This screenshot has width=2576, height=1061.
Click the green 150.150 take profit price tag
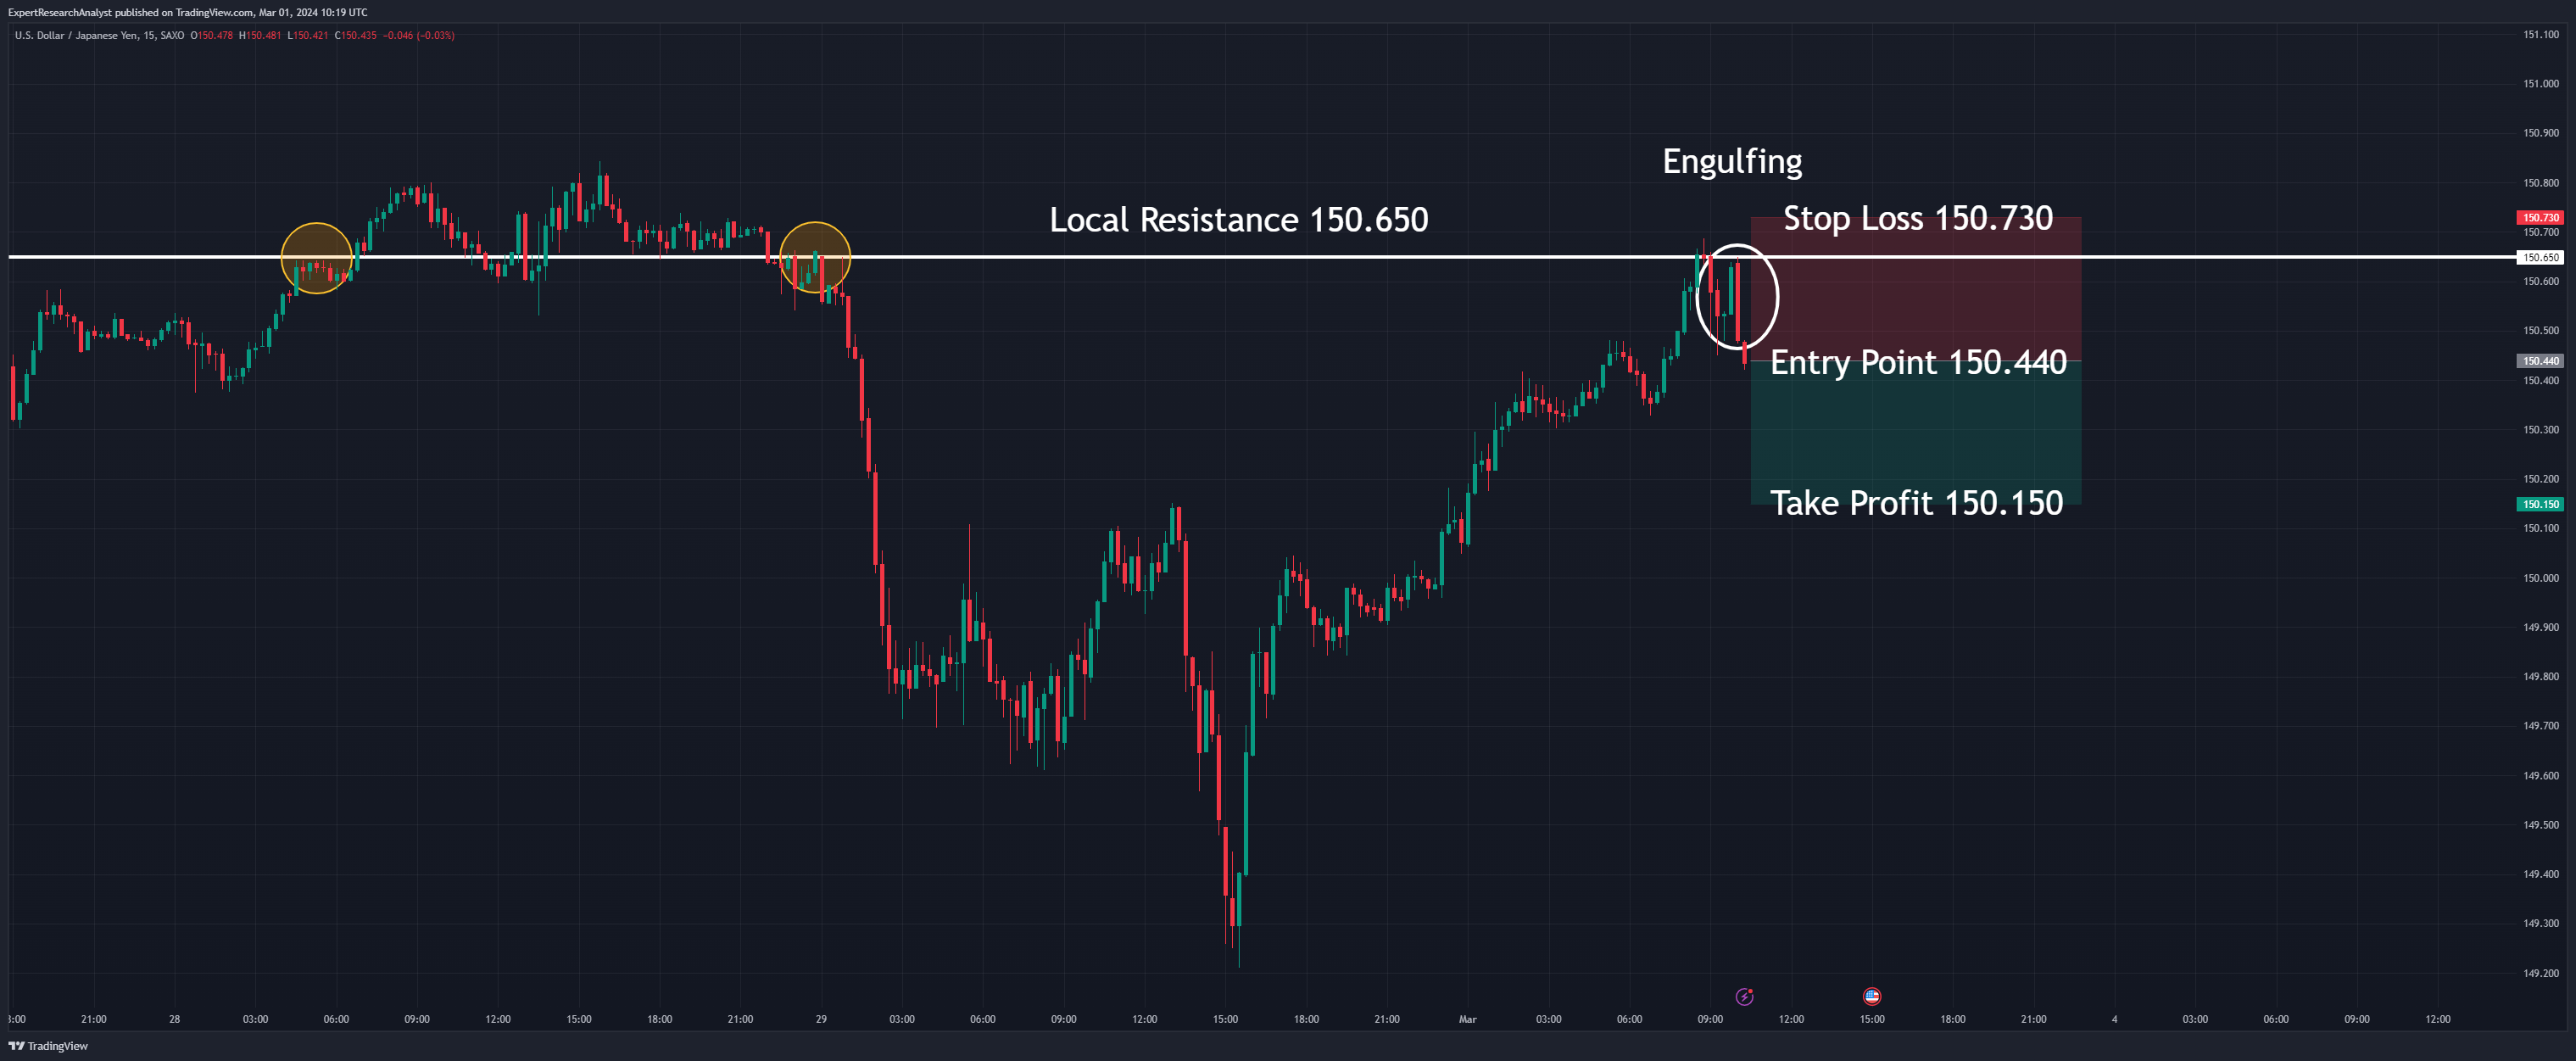click(x=2539, y=504)
